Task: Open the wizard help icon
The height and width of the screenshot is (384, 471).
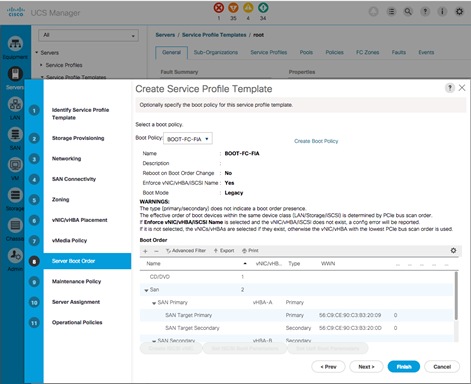Action: pos(450,88)
